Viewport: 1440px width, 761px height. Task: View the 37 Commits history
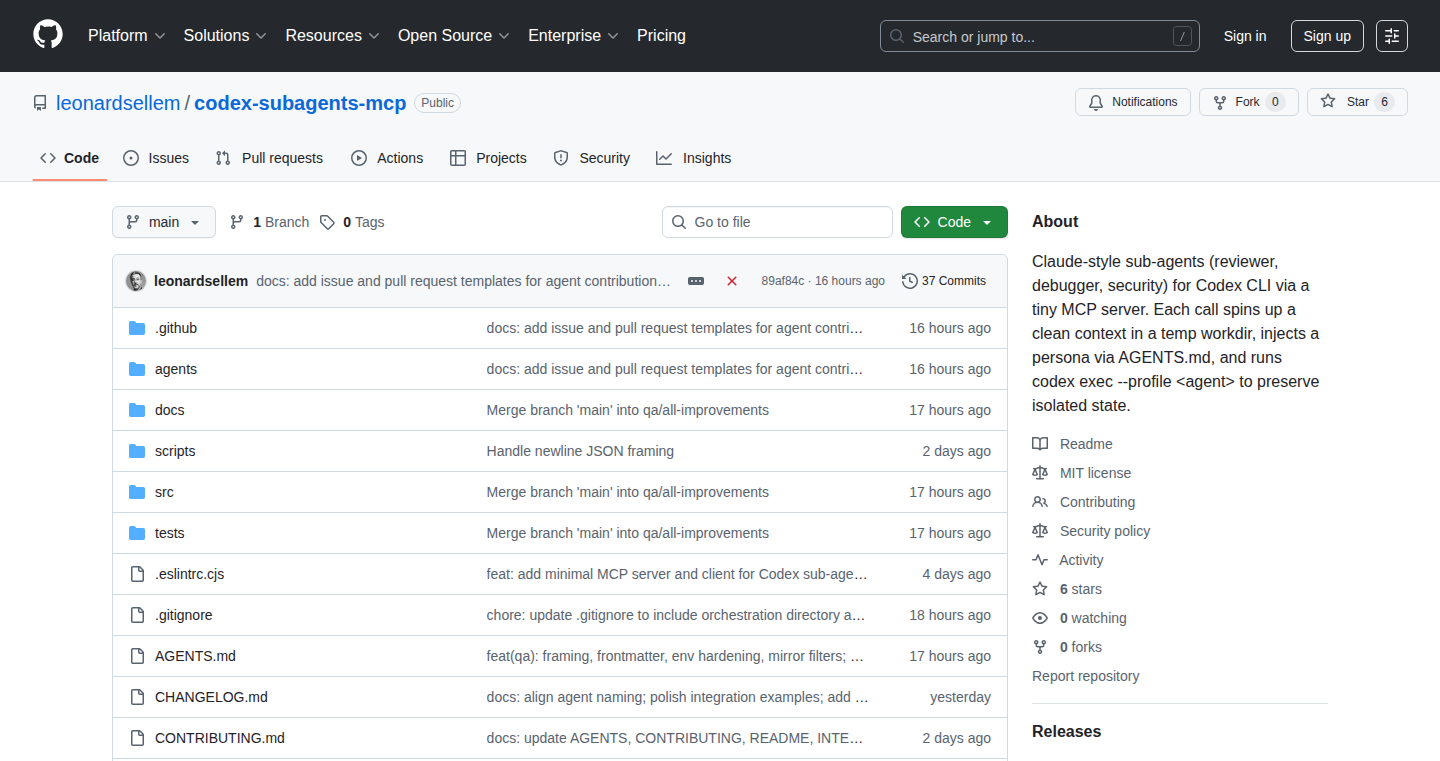(944, 281)
